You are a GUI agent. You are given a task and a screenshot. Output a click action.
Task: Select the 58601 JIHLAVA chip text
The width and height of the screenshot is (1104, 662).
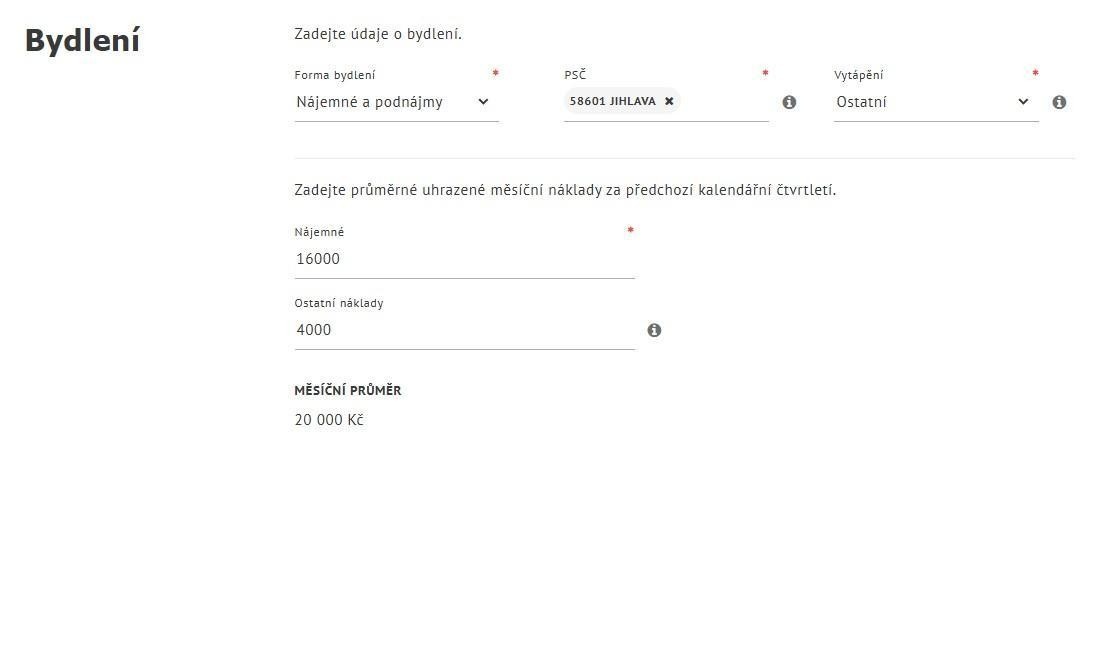click(612, 101)
